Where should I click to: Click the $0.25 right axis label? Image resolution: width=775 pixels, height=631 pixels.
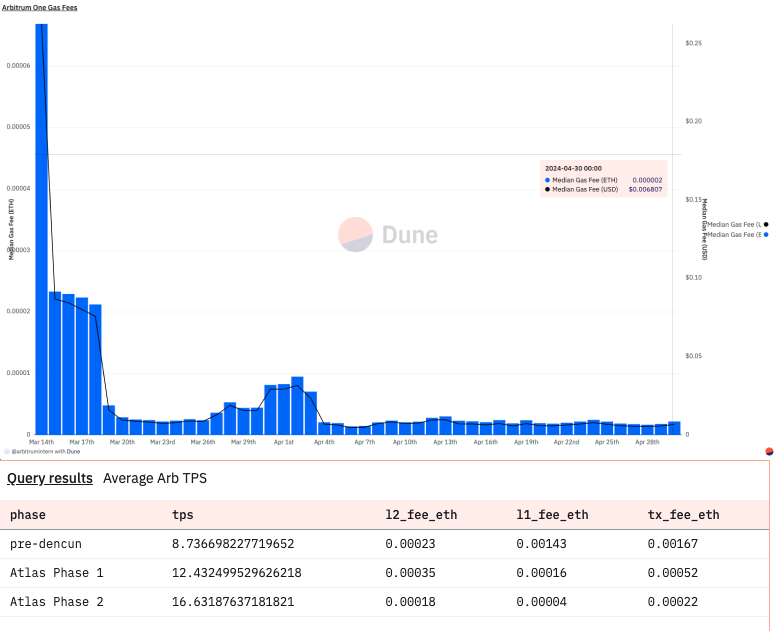(x=693, y=43)
